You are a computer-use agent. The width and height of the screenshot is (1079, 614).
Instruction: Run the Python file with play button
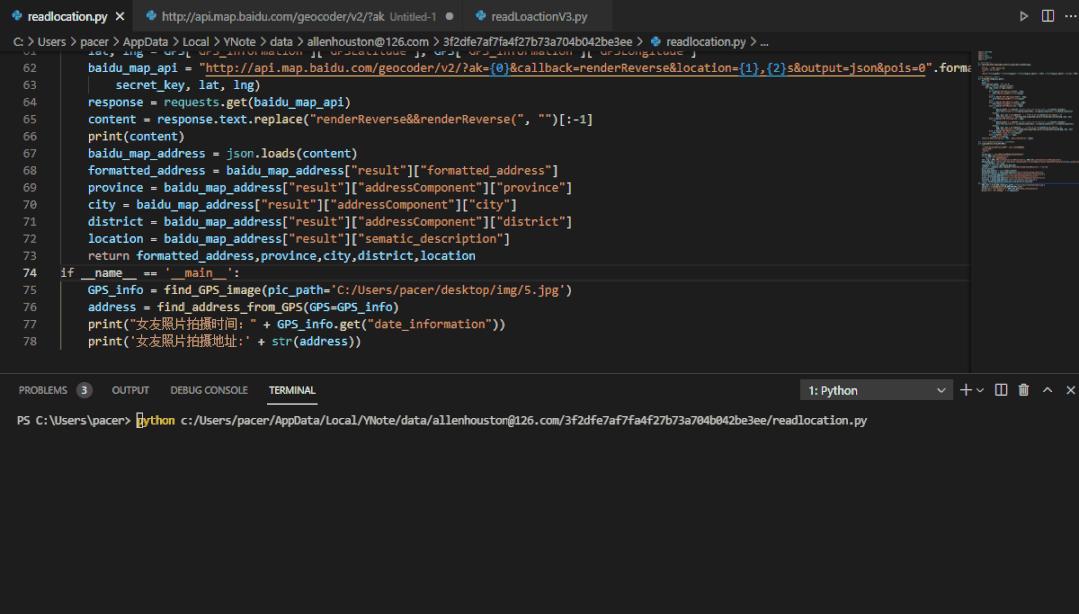pyautogui.click(x=1023, y=16)
